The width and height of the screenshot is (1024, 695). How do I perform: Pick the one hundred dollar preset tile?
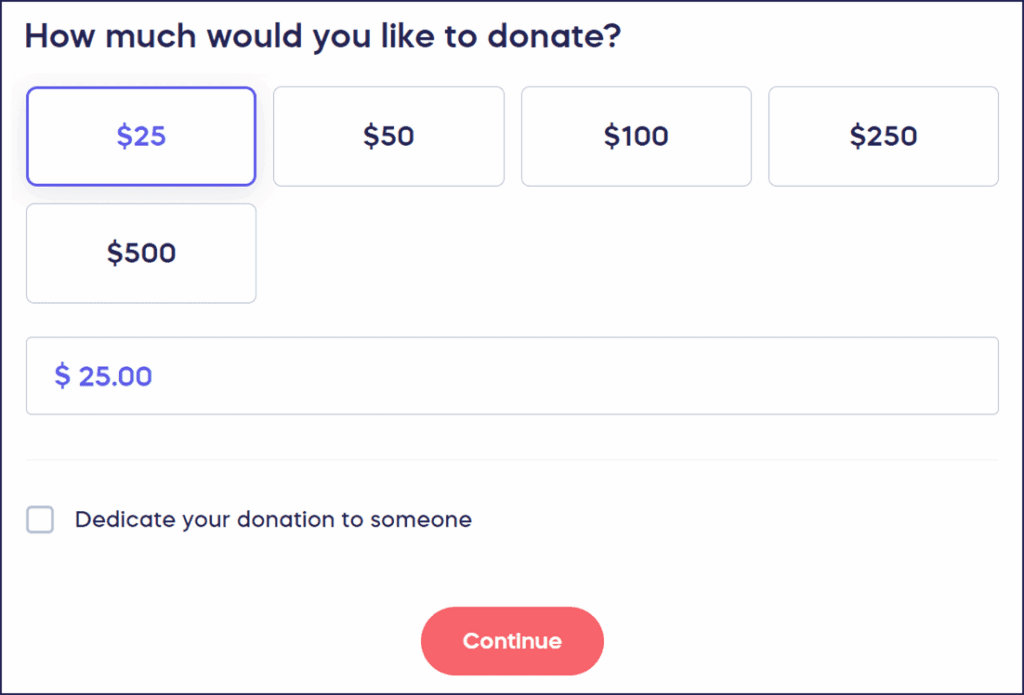point(636,136)
